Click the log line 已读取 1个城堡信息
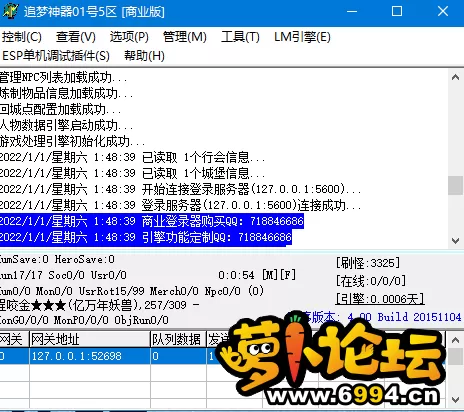Image resolution: width=464 pixels, height=412 pixels. 132,173
